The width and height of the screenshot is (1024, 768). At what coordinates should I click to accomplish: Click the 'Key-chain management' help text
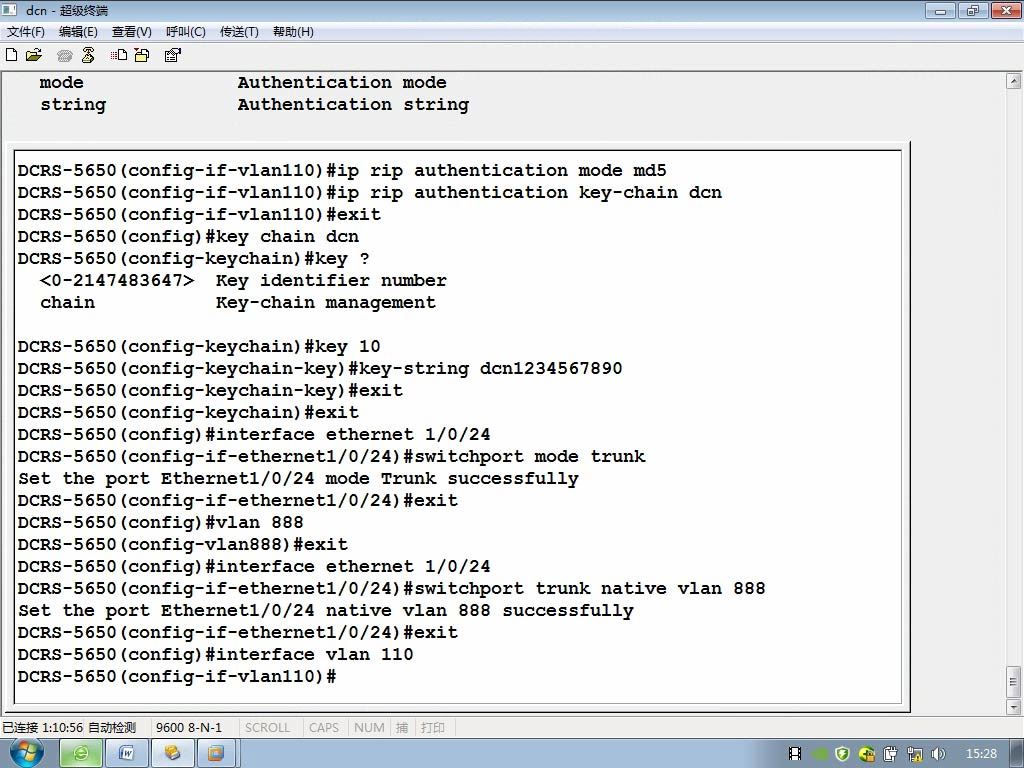tap(326, 302)
